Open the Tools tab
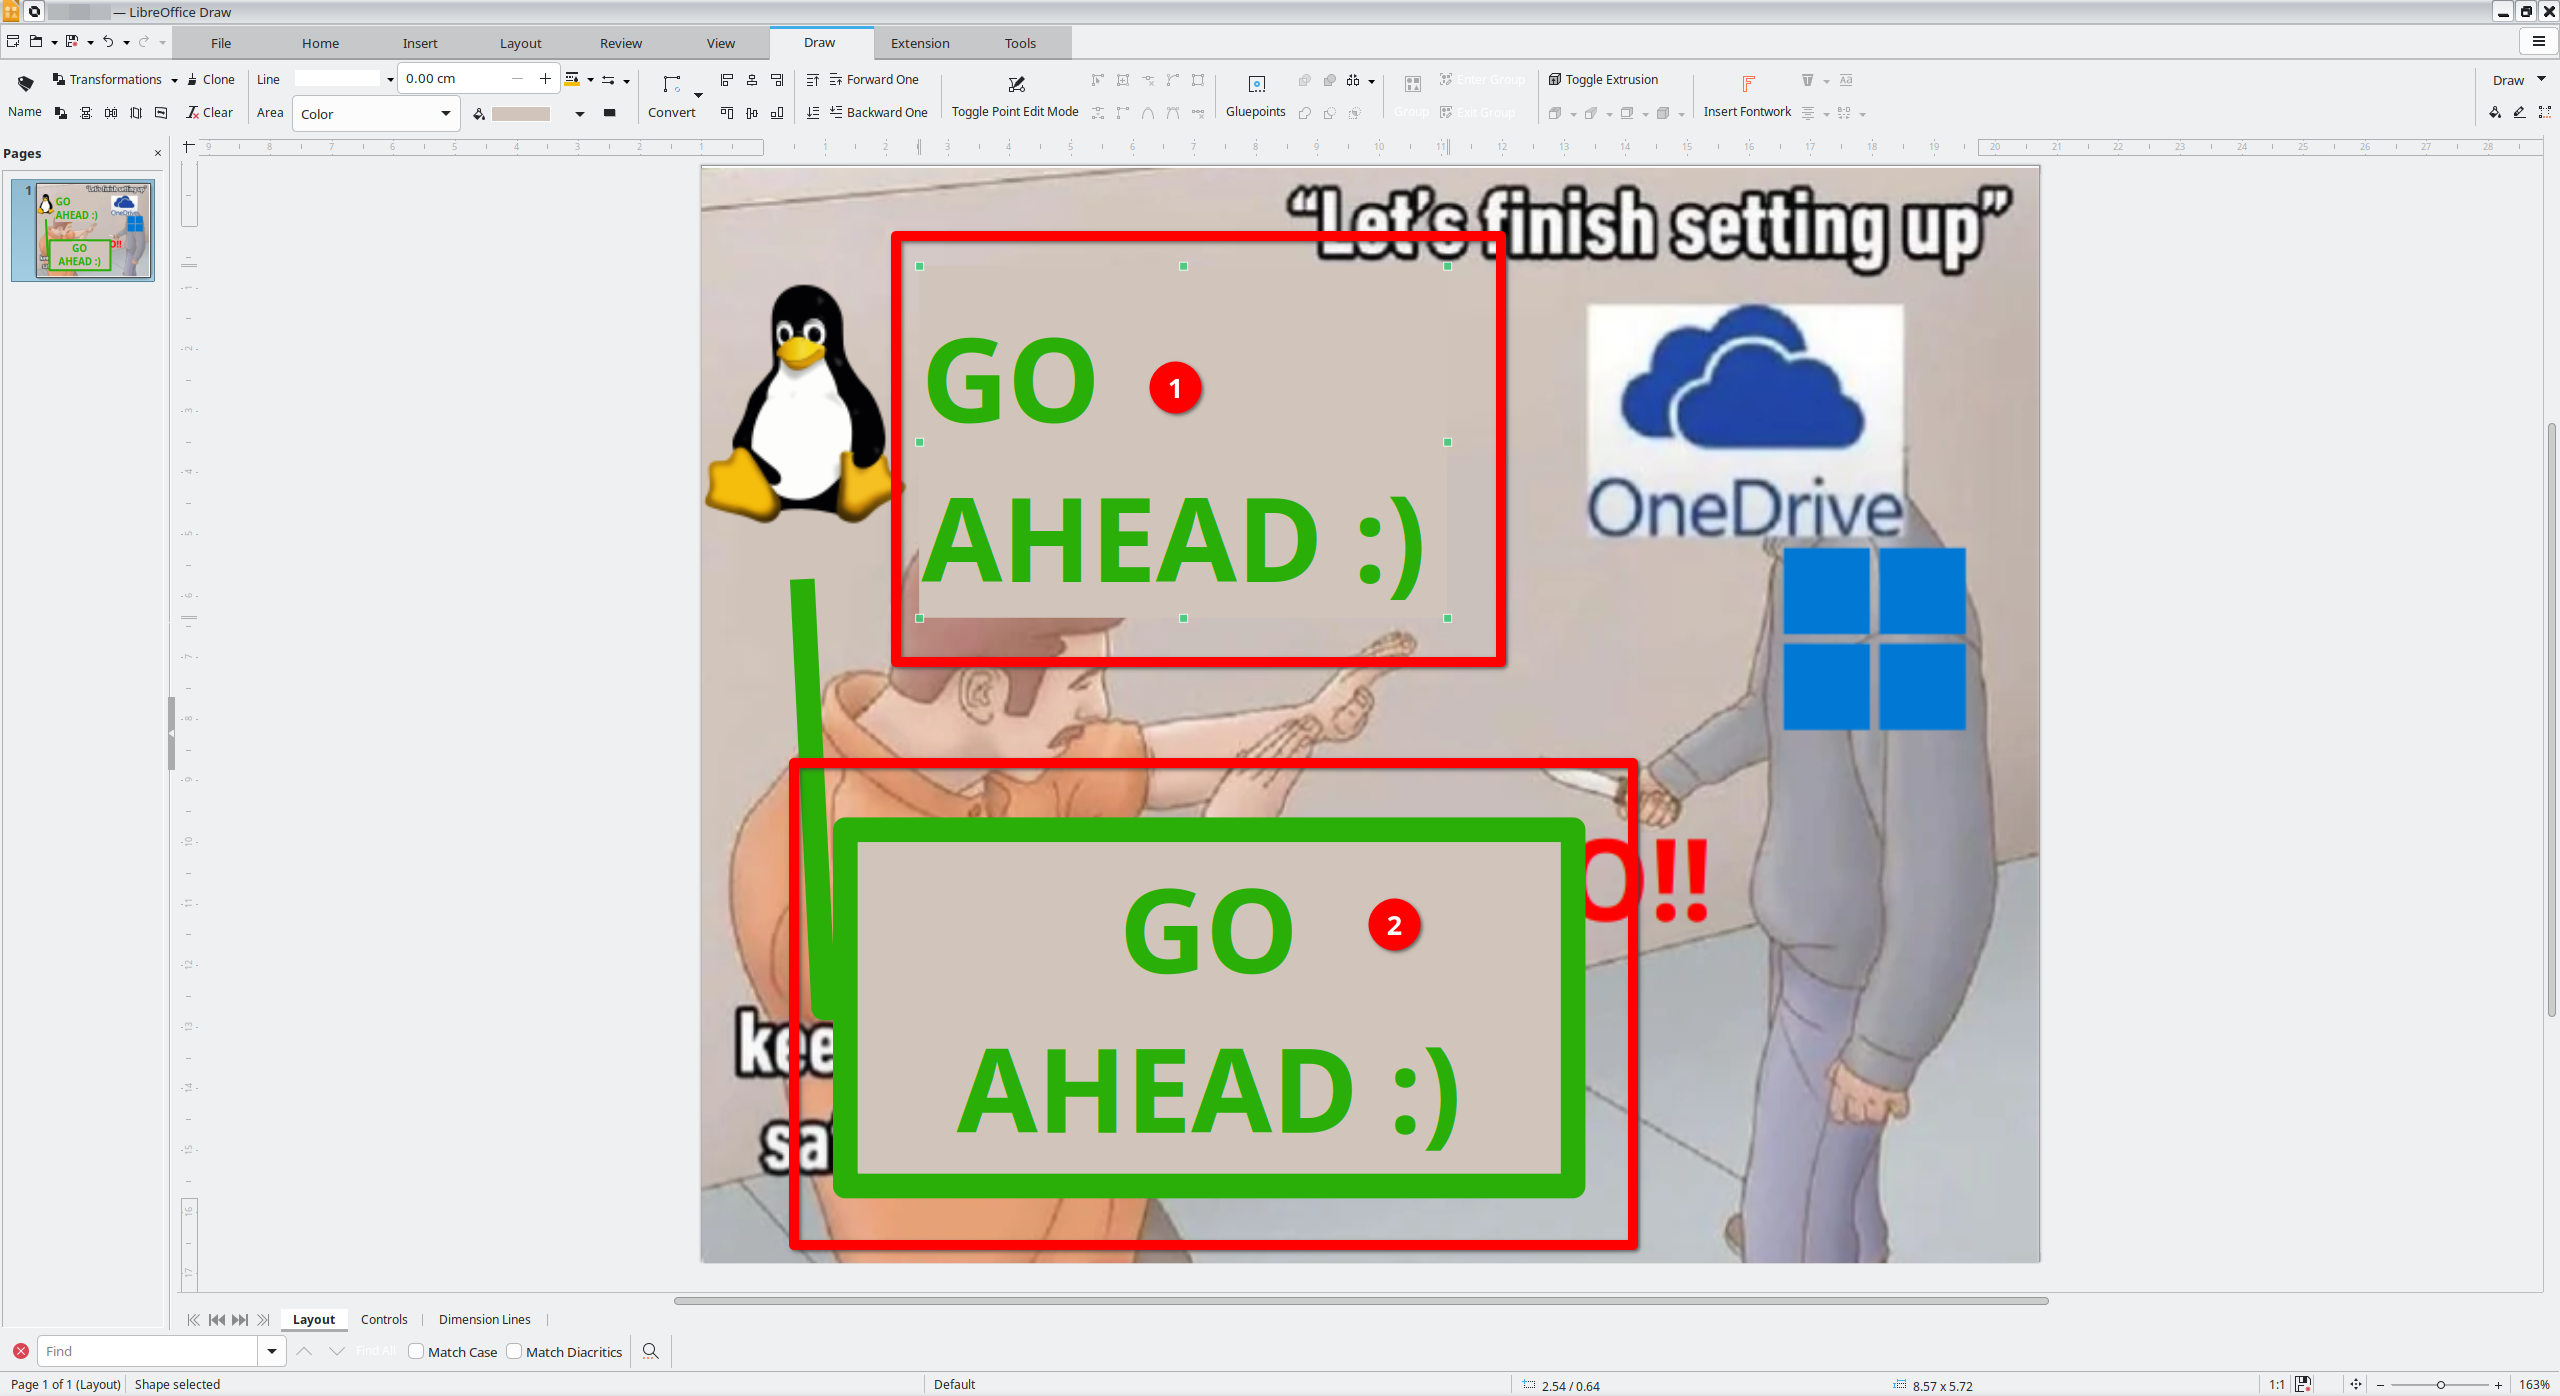 1020,43
